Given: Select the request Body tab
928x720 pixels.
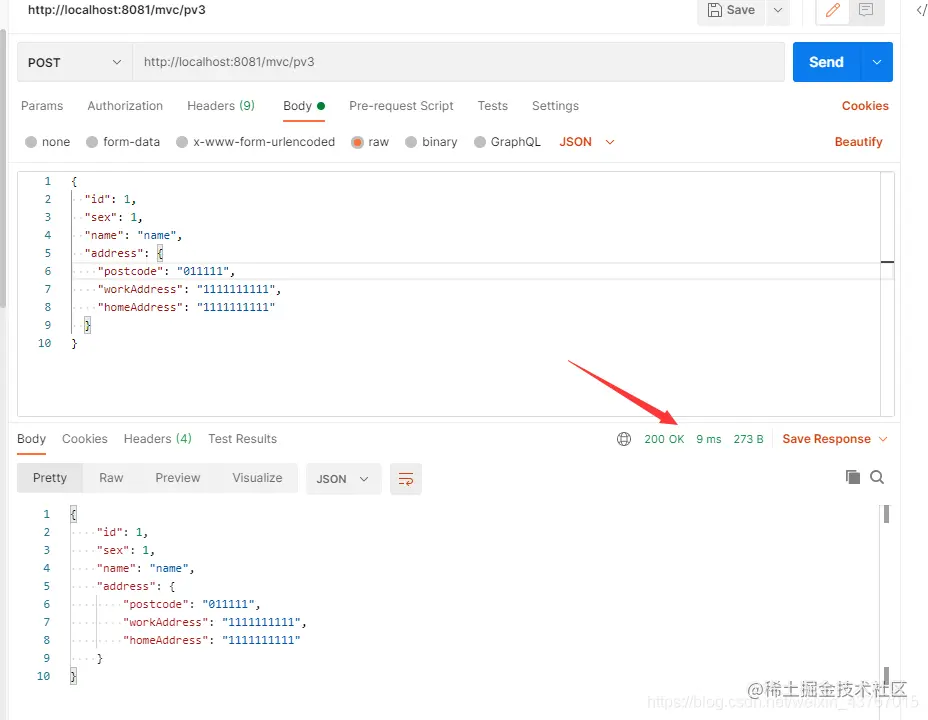Looking at the screenshot, I should 304,106.
